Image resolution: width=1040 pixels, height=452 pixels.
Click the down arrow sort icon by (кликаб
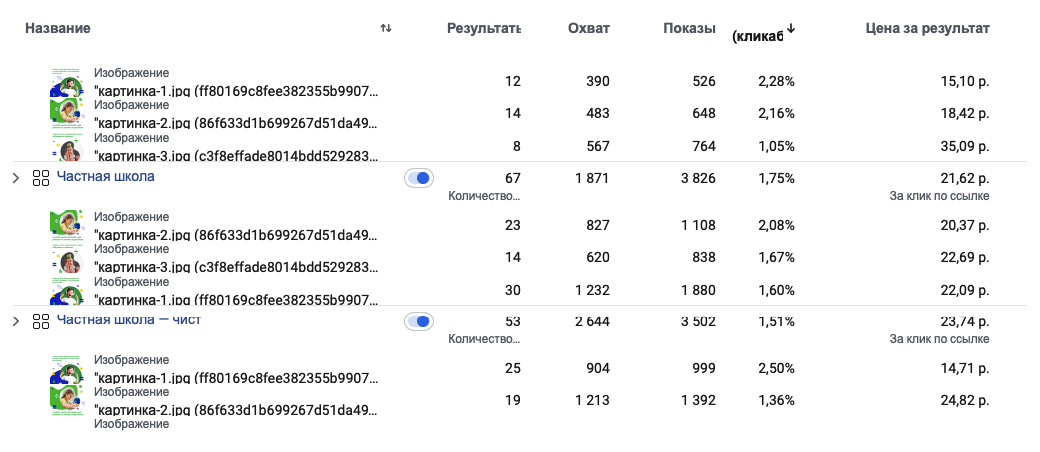pos(791,29)
